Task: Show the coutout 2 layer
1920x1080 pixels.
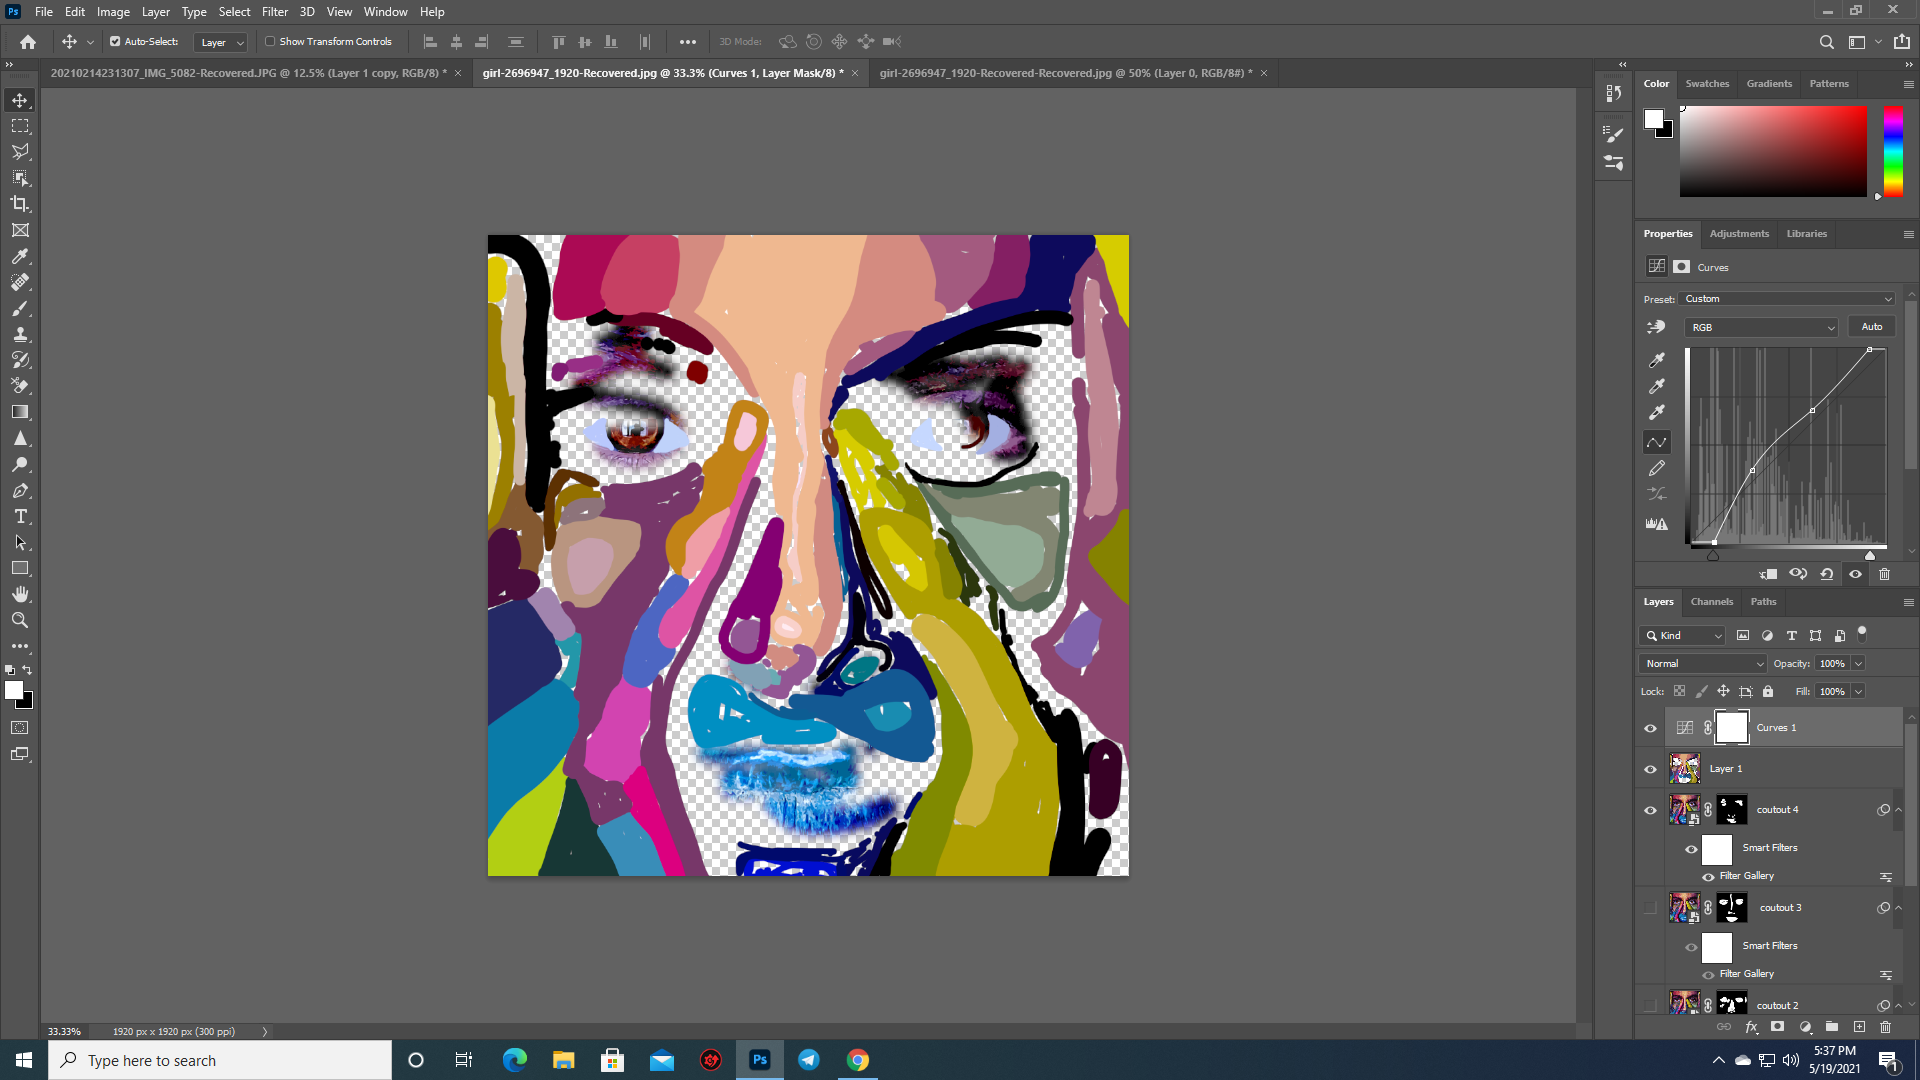Action: pos(1650,1005)
